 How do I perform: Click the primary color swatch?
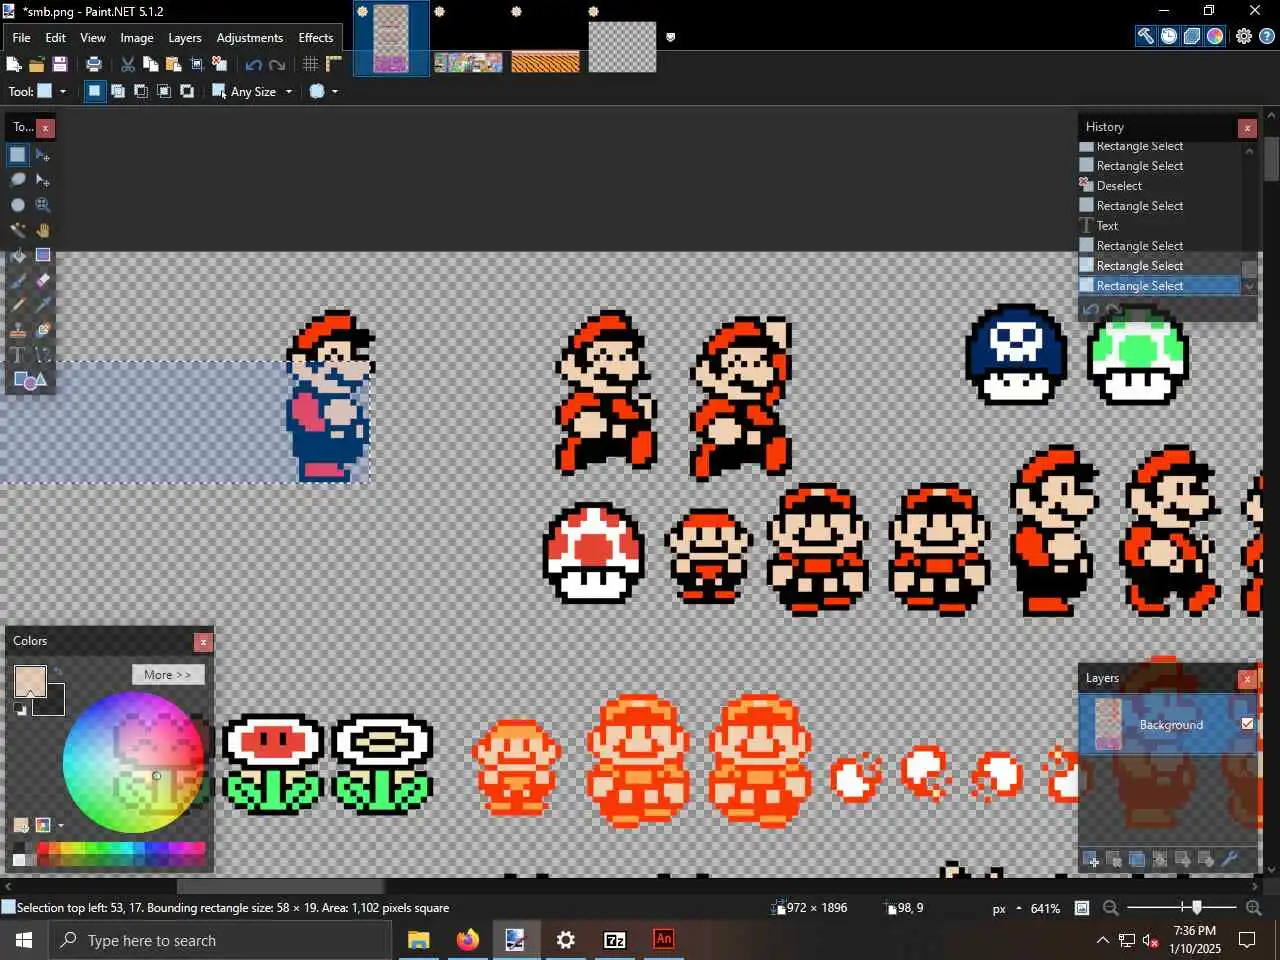[30, 682]
